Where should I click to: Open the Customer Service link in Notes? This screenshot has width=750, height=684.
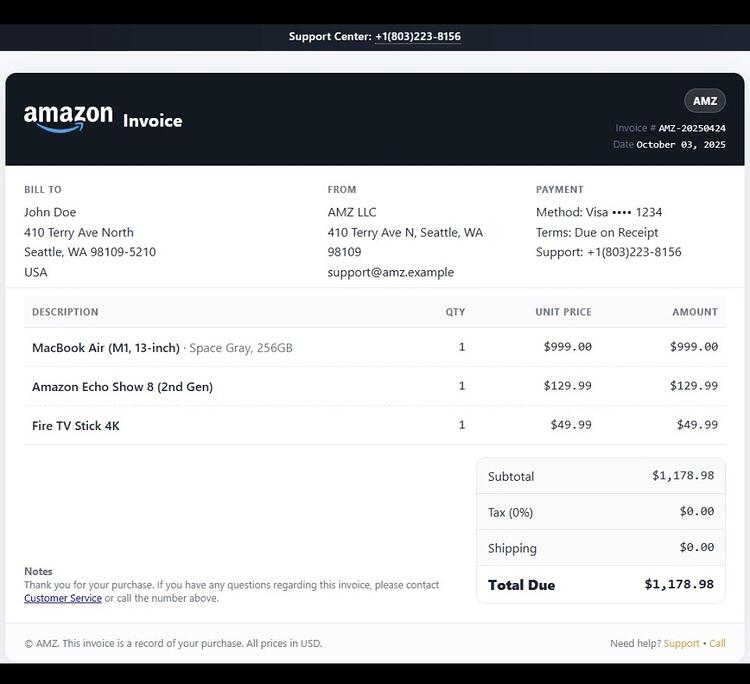tap(63, 598)
